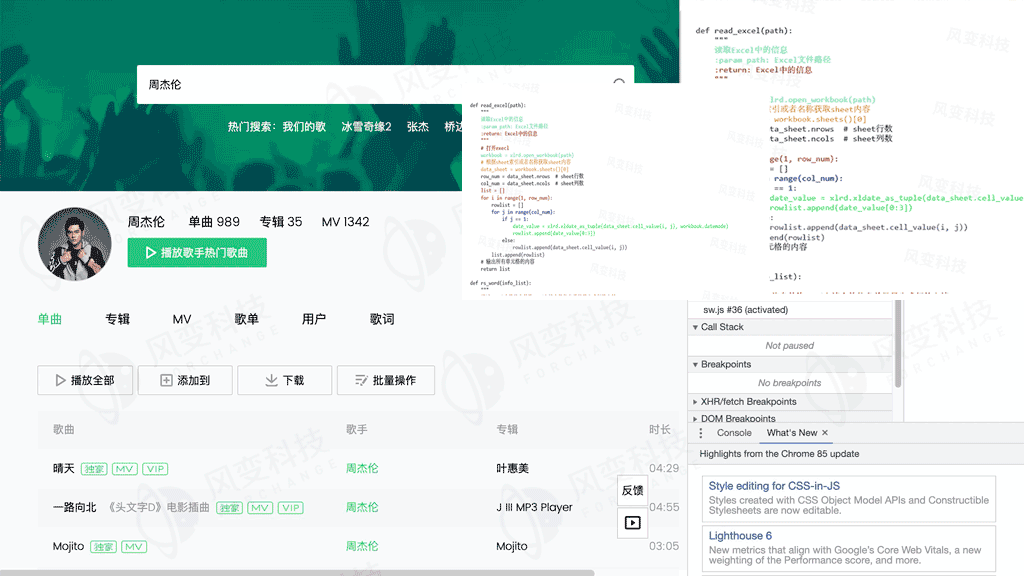This screenshot has height=576, width=1024.
Task: Click the MV badge on 一路向北
Action: click(260, 508)
